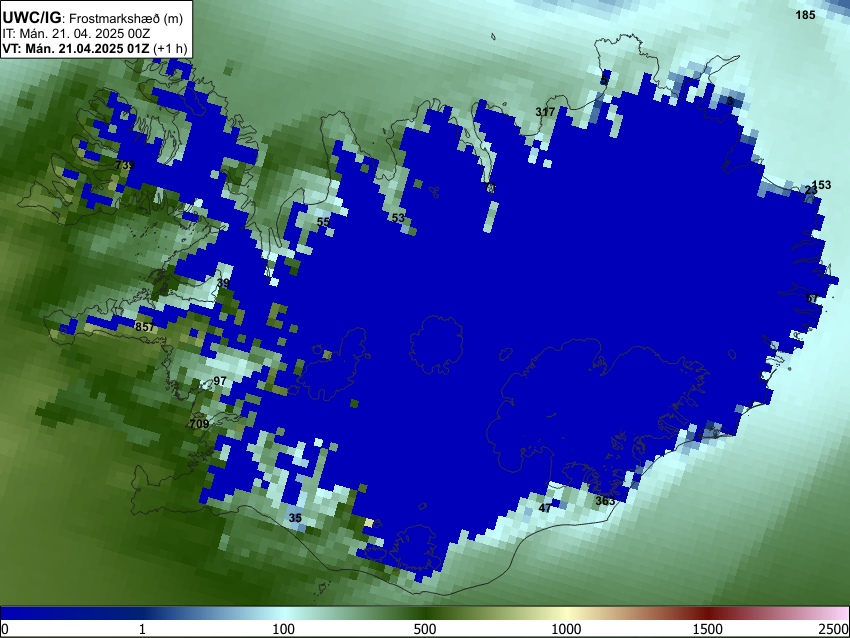Click the legend label 100
Image resolution: width=850 pixels, height=638 pixels.
tap(283, 629)
